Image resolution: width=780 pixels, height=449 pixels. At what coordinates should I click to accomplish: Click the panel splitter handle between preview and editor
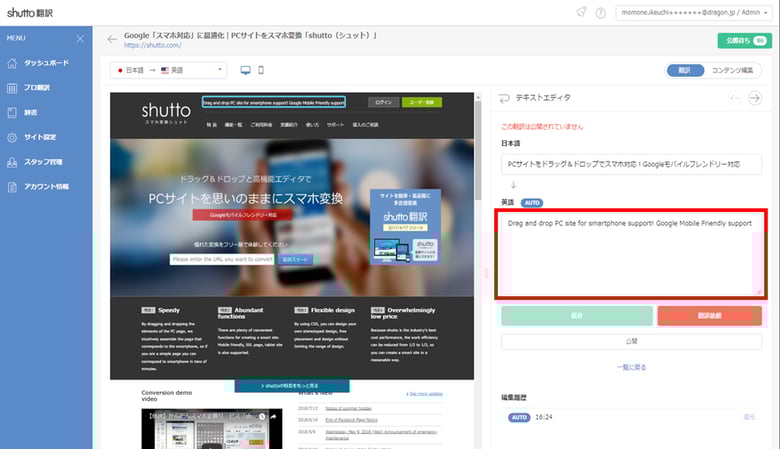pyautogui.click(x=487, y=273)
